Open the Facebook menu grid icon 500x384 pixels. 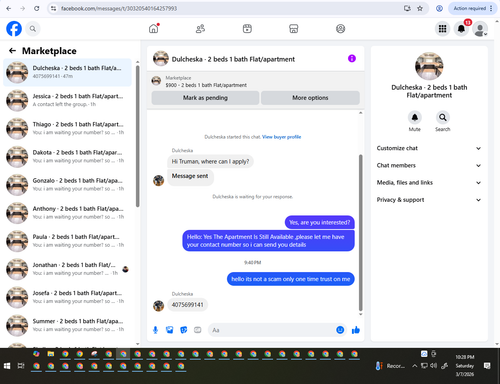click(442, 29)
